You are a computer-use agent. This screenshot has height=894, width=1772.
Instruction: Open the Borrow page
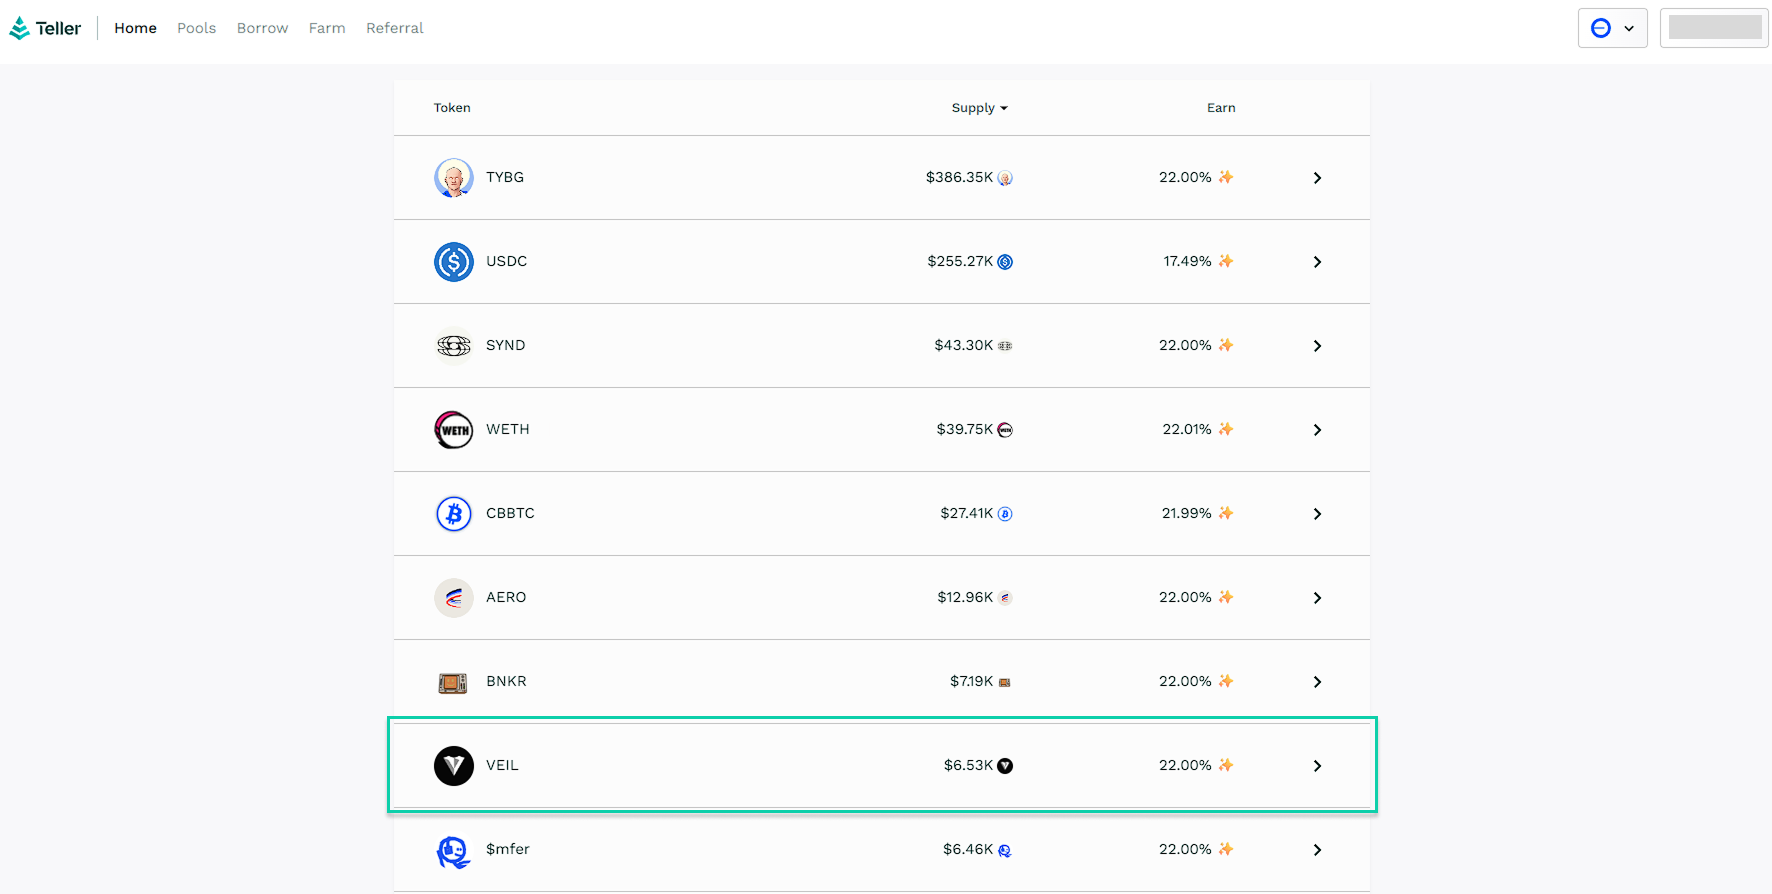coord(262,28)
